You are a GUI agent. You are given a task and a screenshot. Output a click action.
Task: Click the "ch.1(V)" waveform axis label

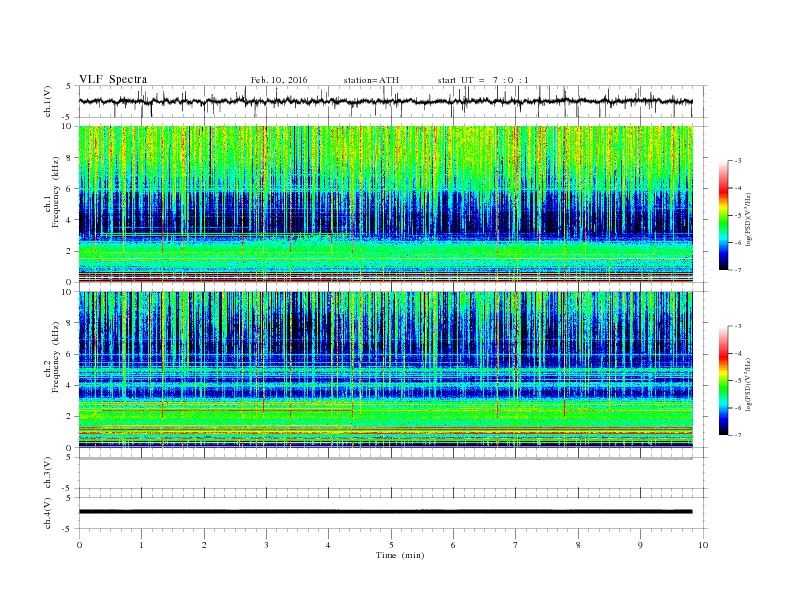point(48,102)
